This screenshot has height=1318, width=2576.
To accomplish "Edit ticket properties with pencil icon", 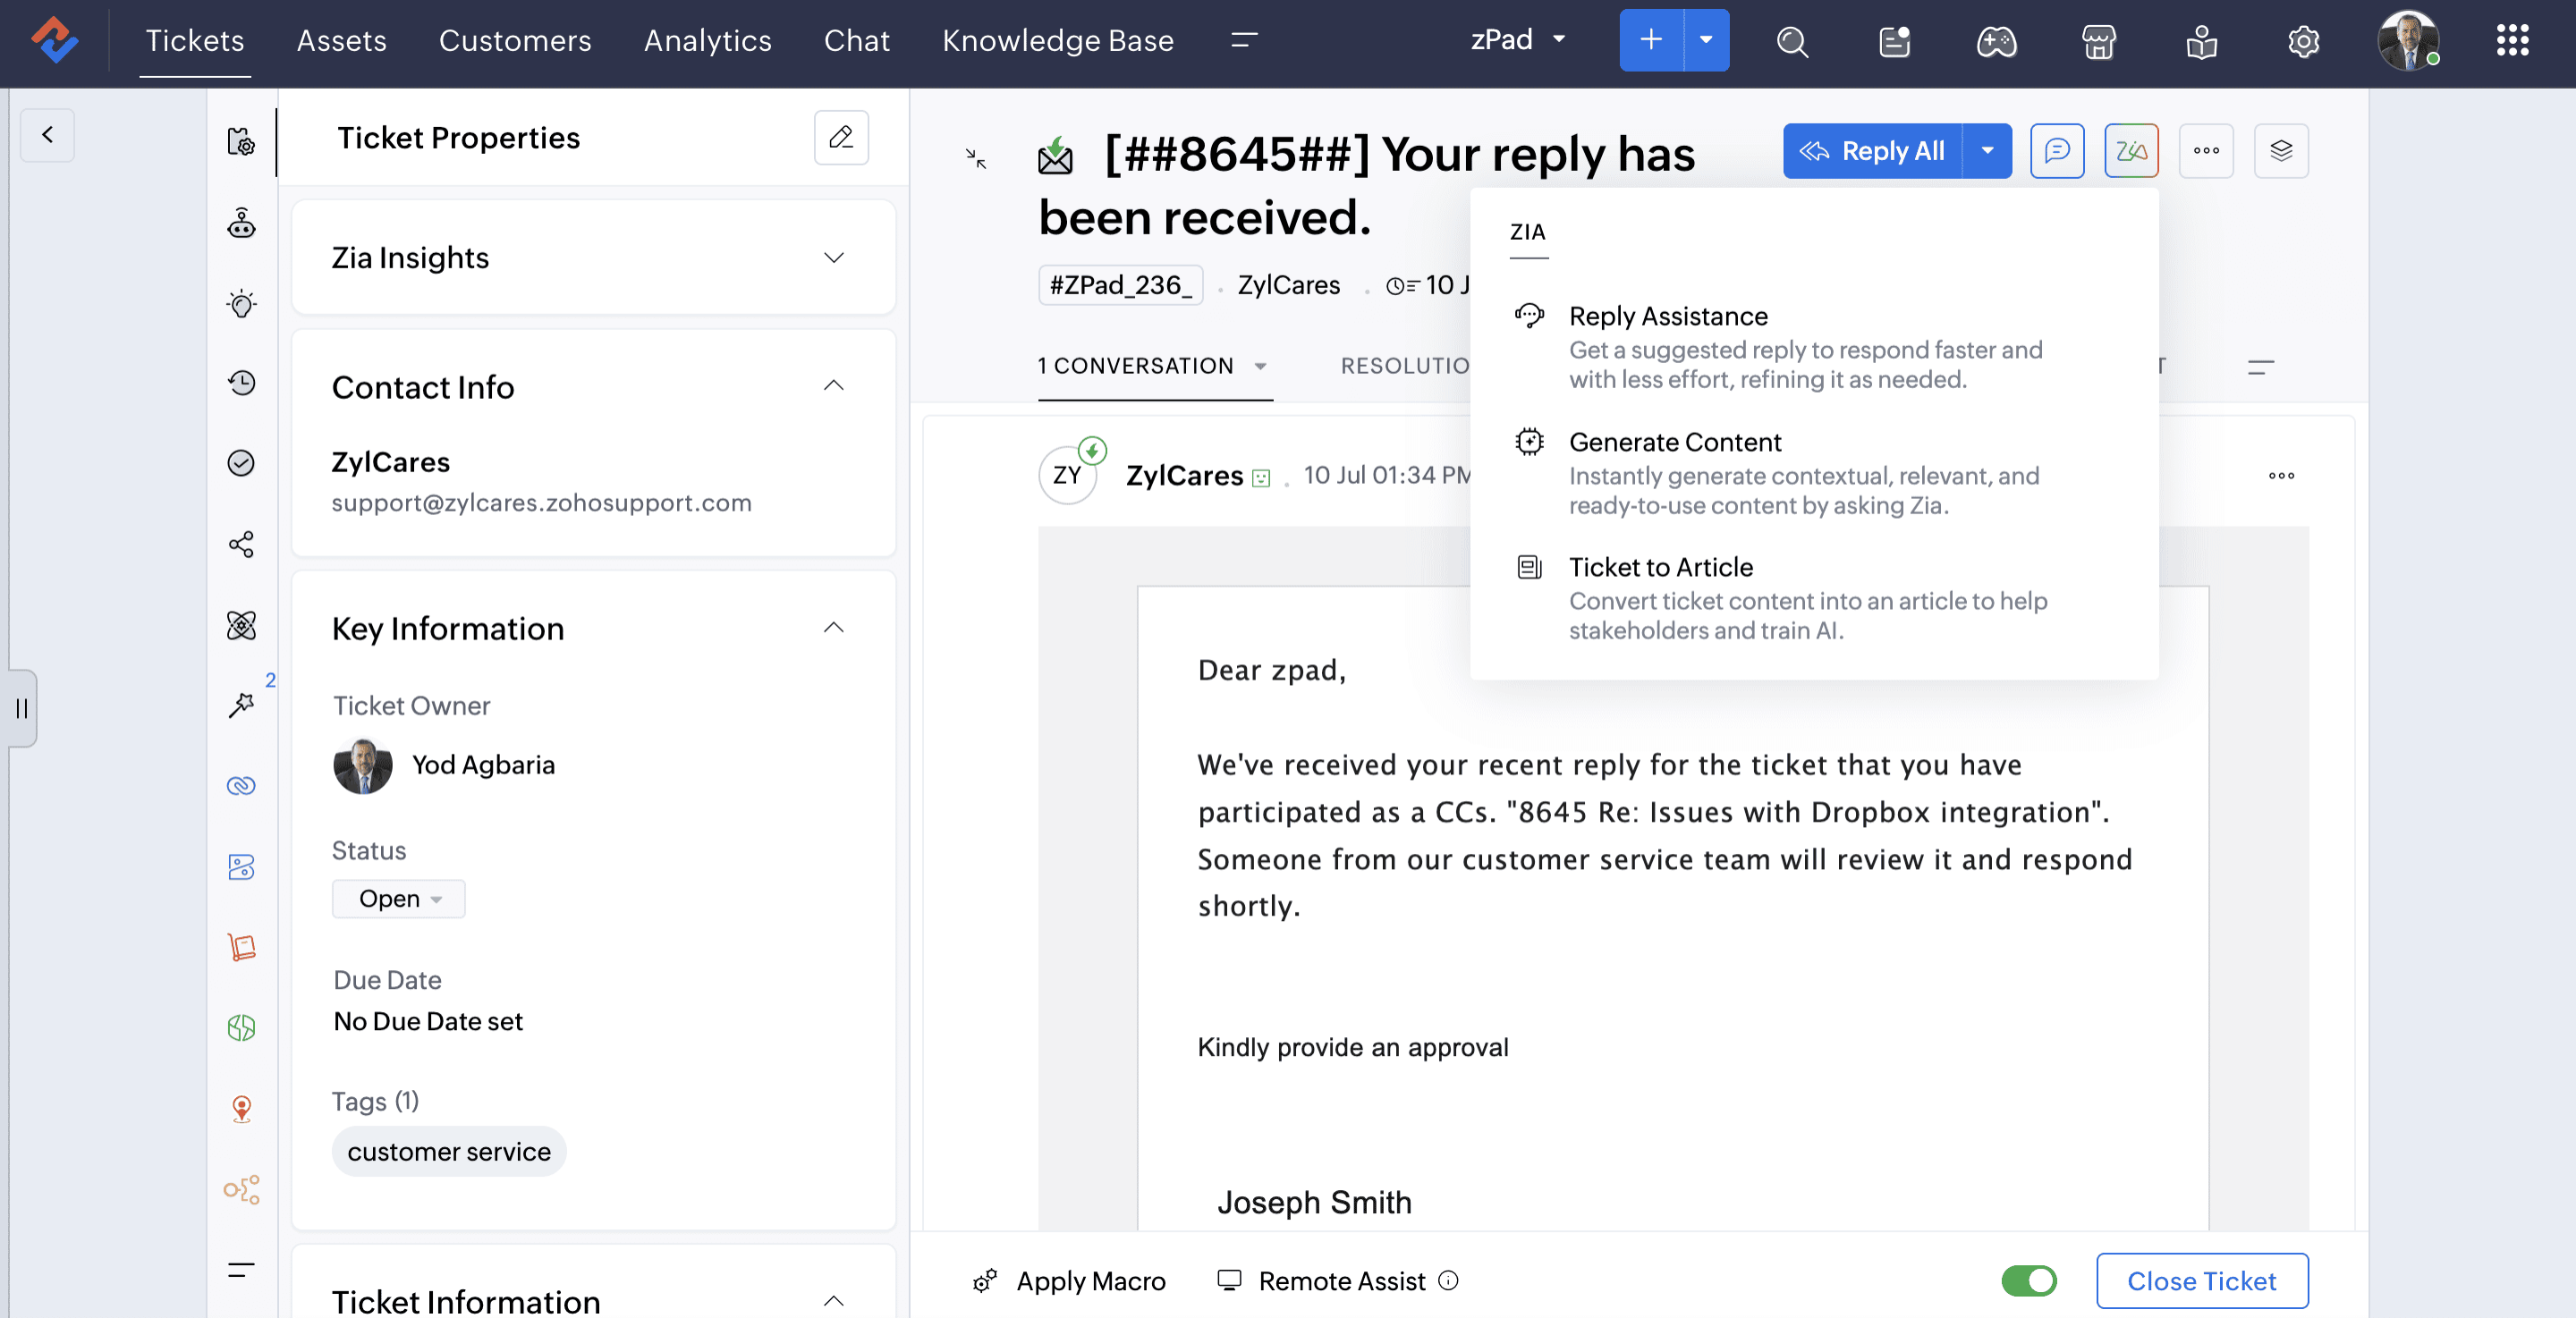I will click(x=841, y=137).
